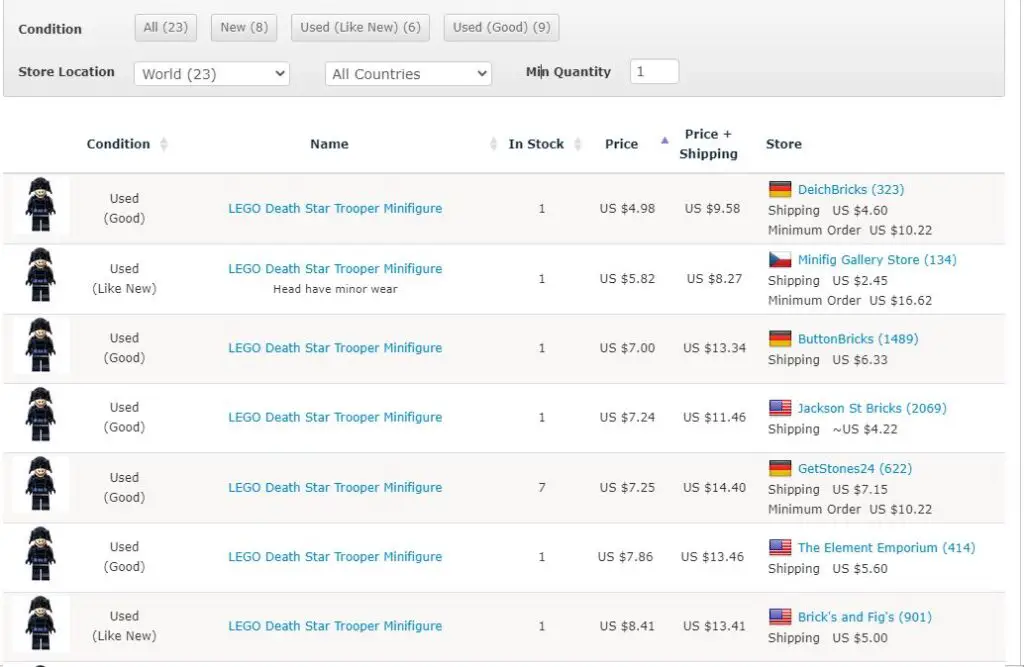Viewport: 1024px width, 667px height.
Task: Open minifigure thumbnail in Jackson St Bricks row
Action: (x=40, y=414)
